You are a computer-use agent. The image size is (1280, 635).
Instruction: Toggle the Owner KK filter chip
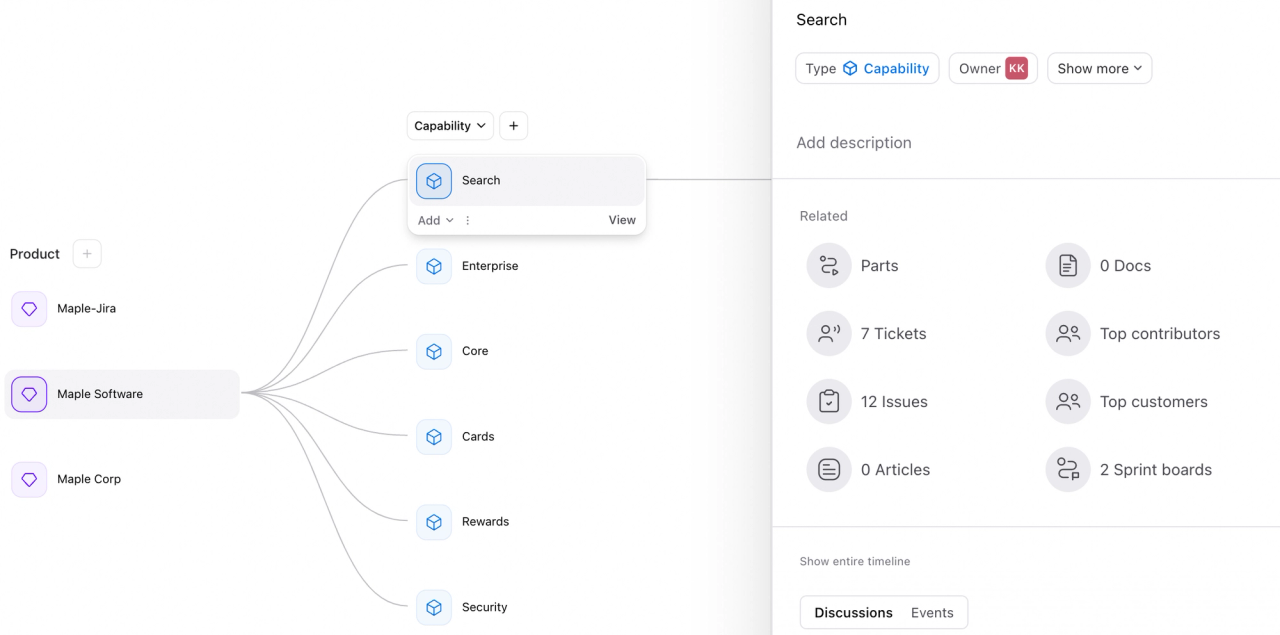click(x=993, y=68)
